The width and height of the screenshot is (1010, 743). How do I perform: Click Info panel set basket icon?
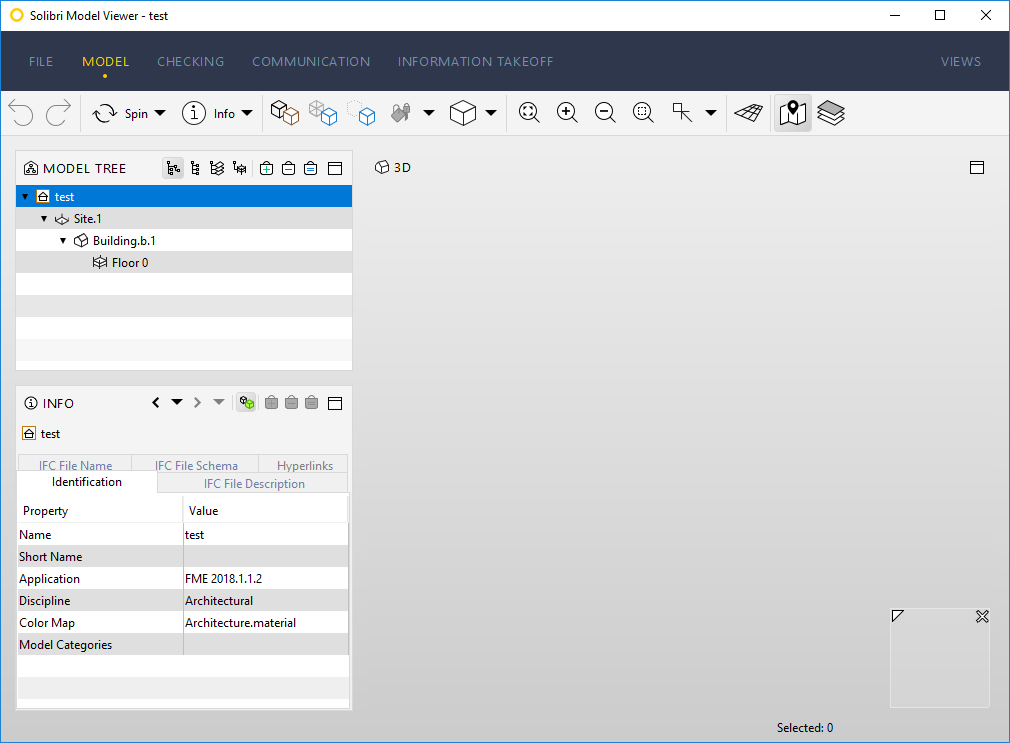click(x=311, y=403)
